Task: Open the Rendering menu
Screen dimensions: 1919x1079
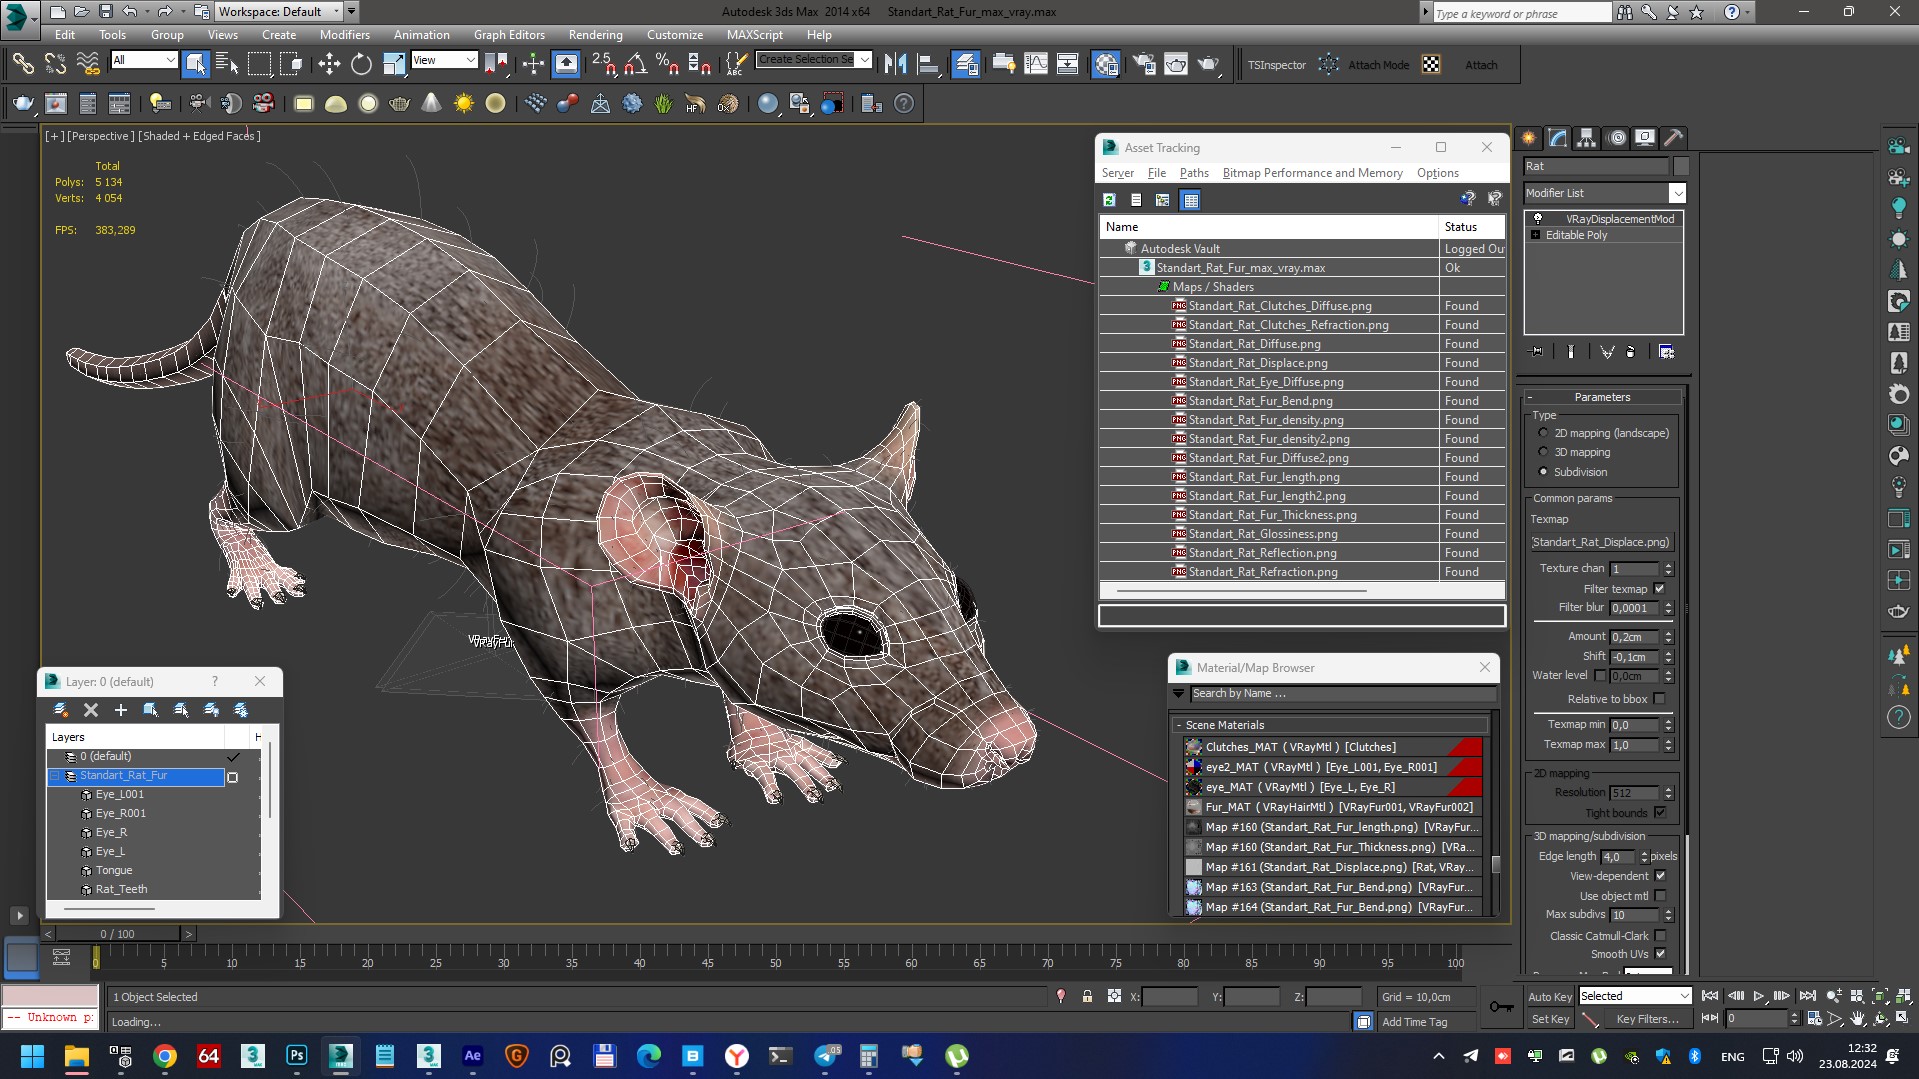Action: click(x=595, y=35)
